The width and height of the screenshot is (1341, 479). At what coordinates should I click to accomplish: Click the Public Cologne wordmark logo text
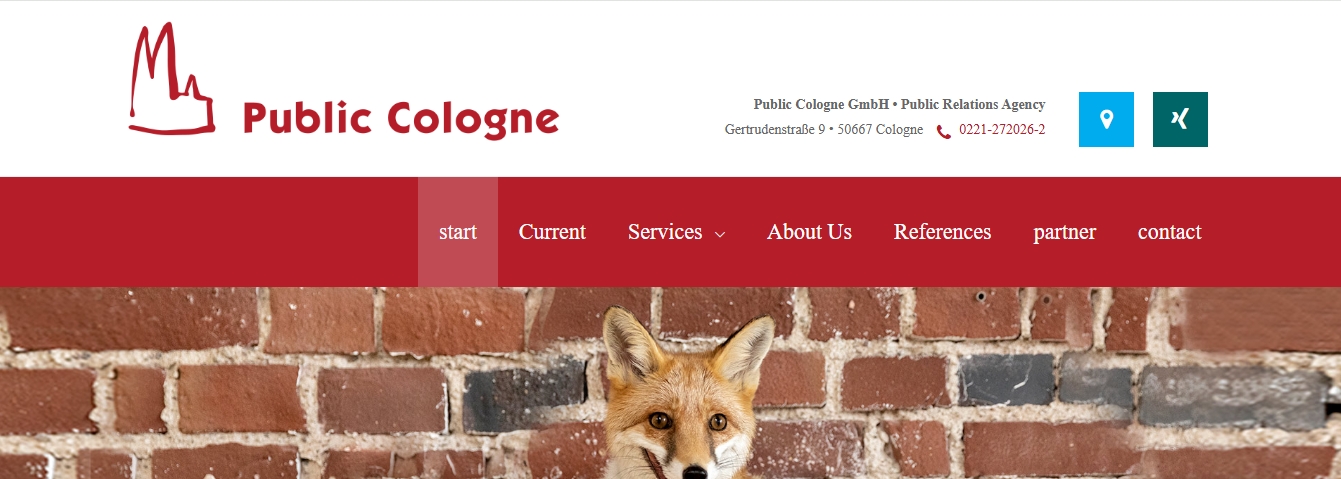[400, 119]
